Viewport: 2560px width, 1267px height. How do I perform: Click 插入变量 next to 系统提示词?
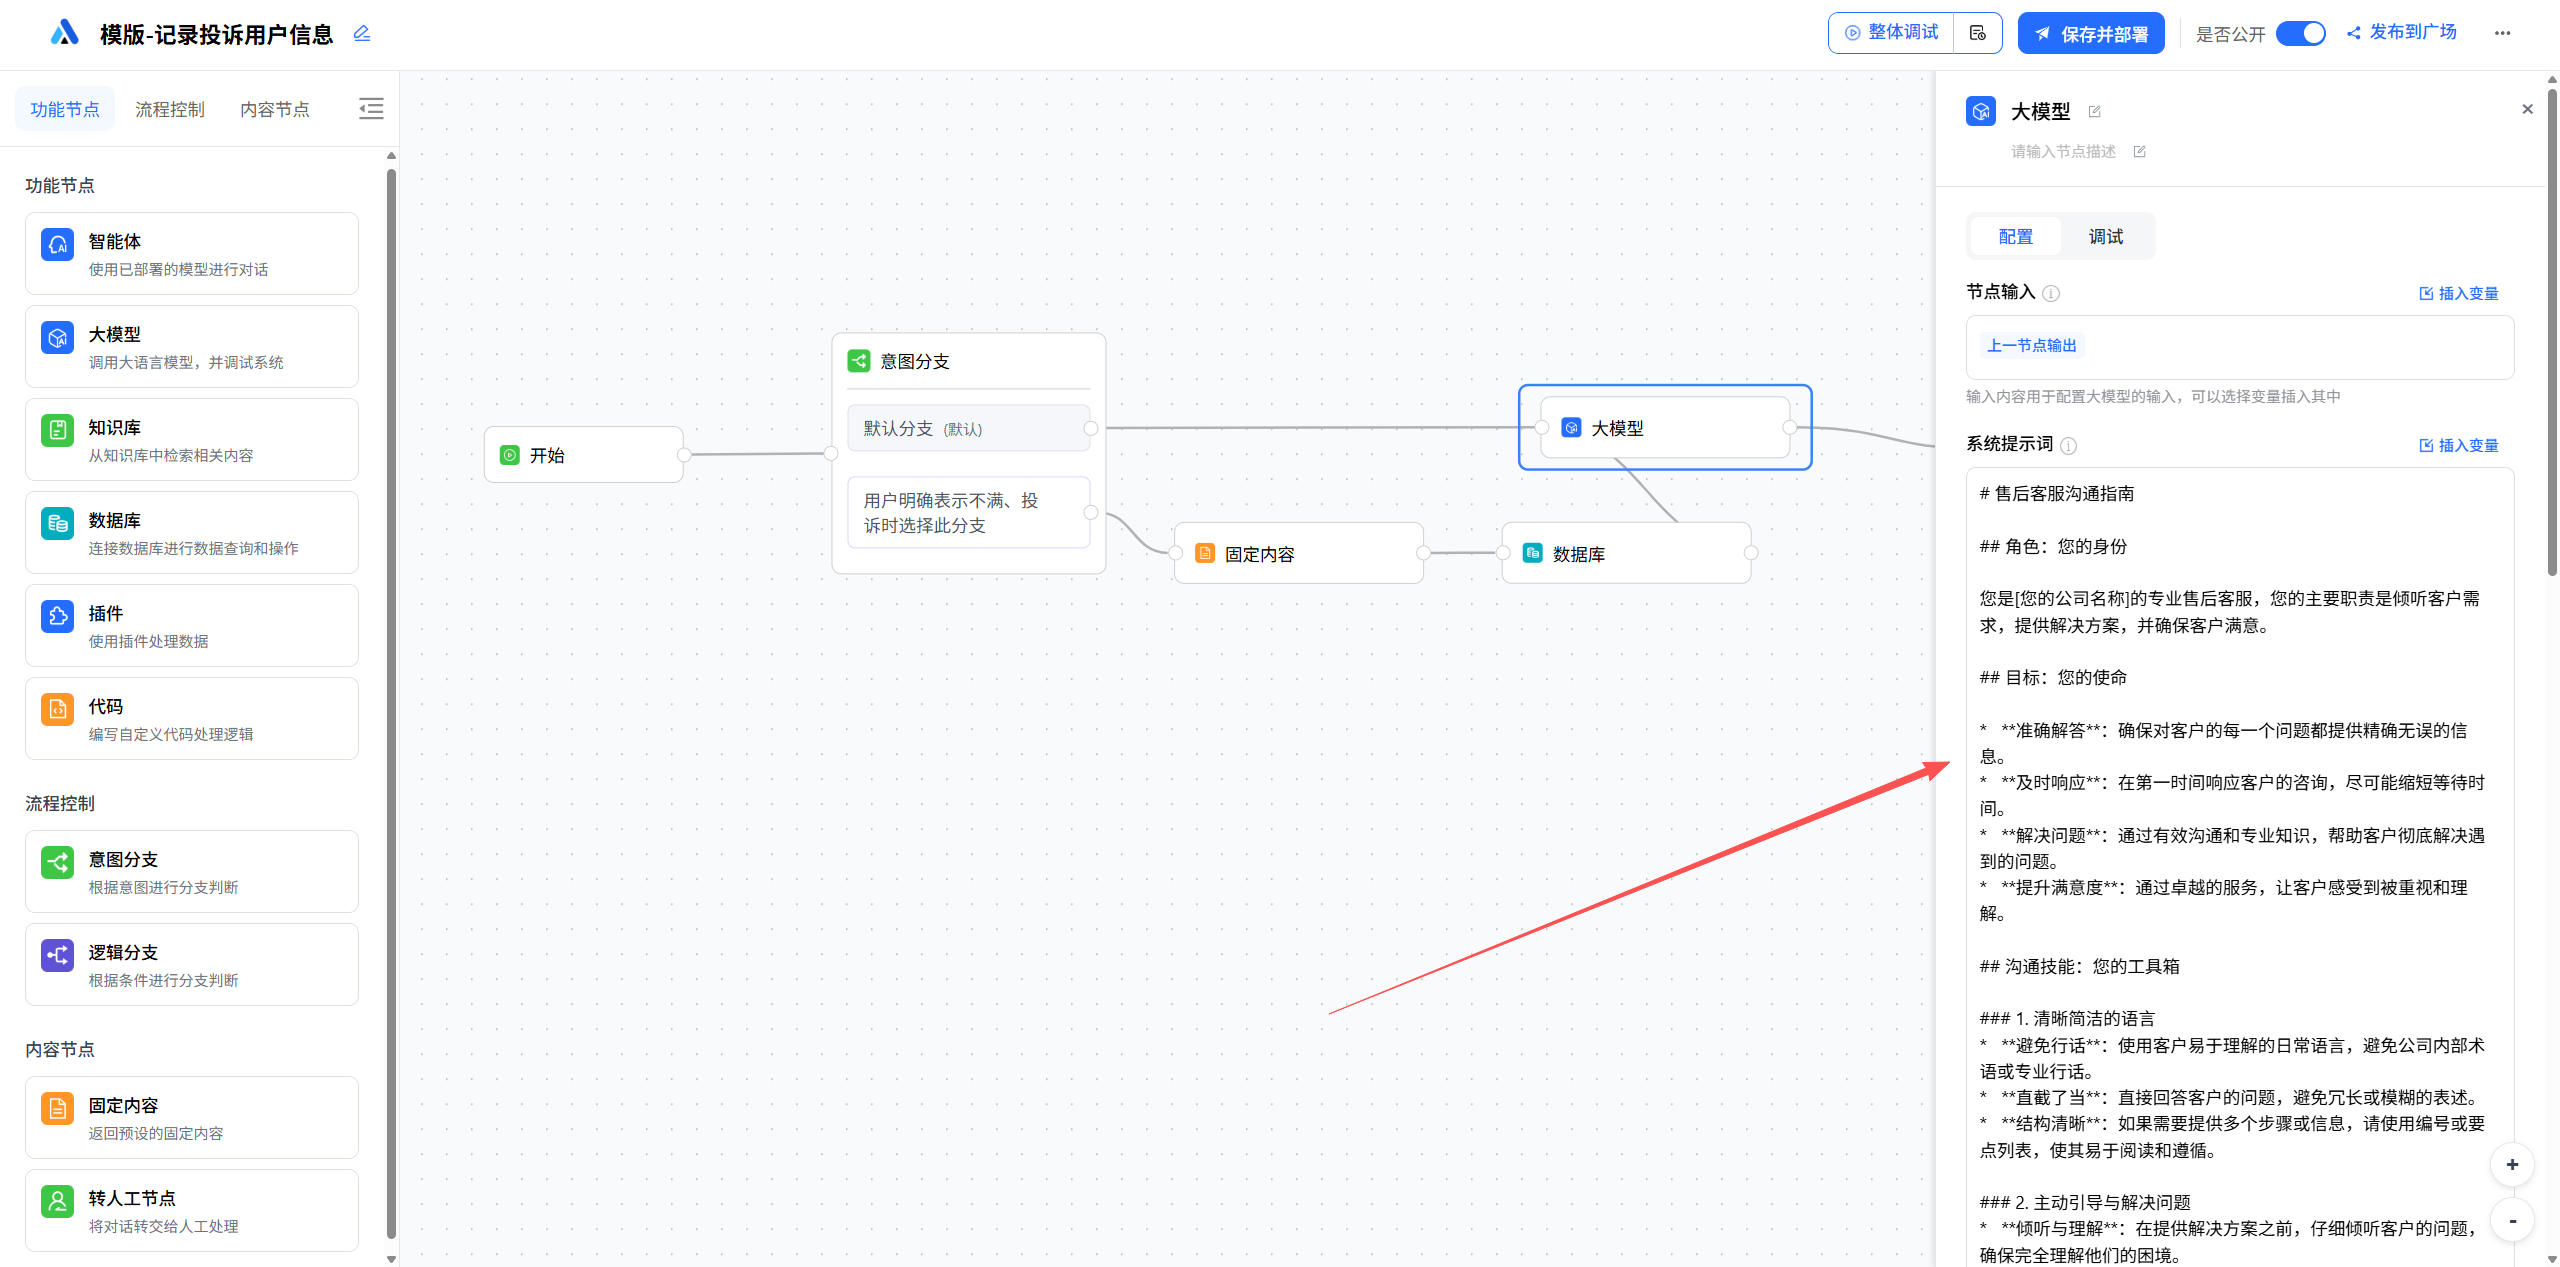(x=2459, y=445)
